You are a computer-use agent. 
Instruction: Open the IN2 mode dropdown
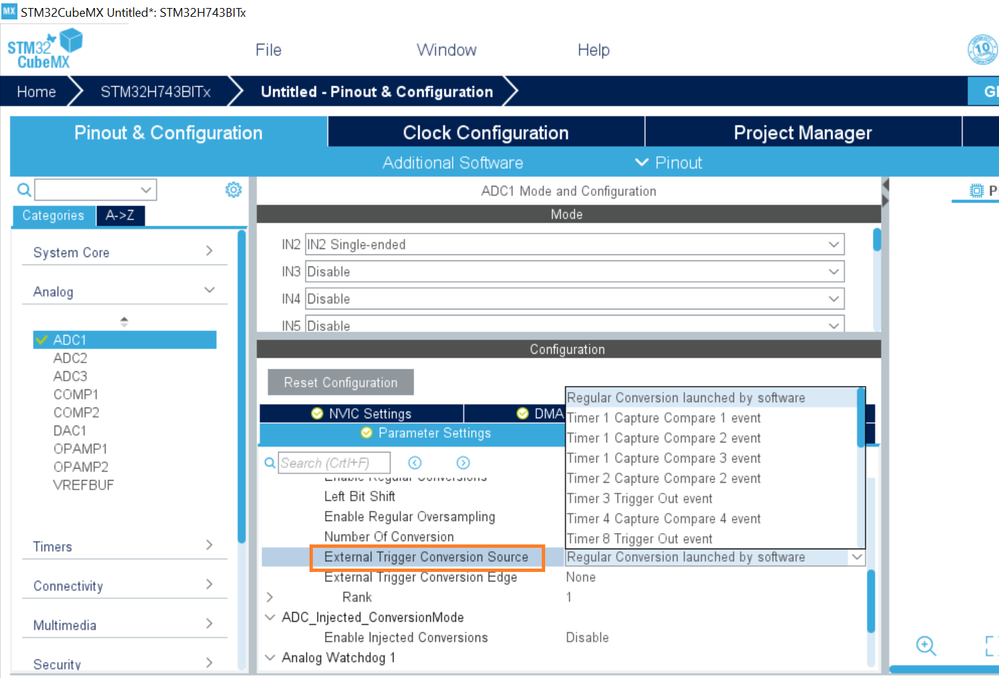pos(575,245)
